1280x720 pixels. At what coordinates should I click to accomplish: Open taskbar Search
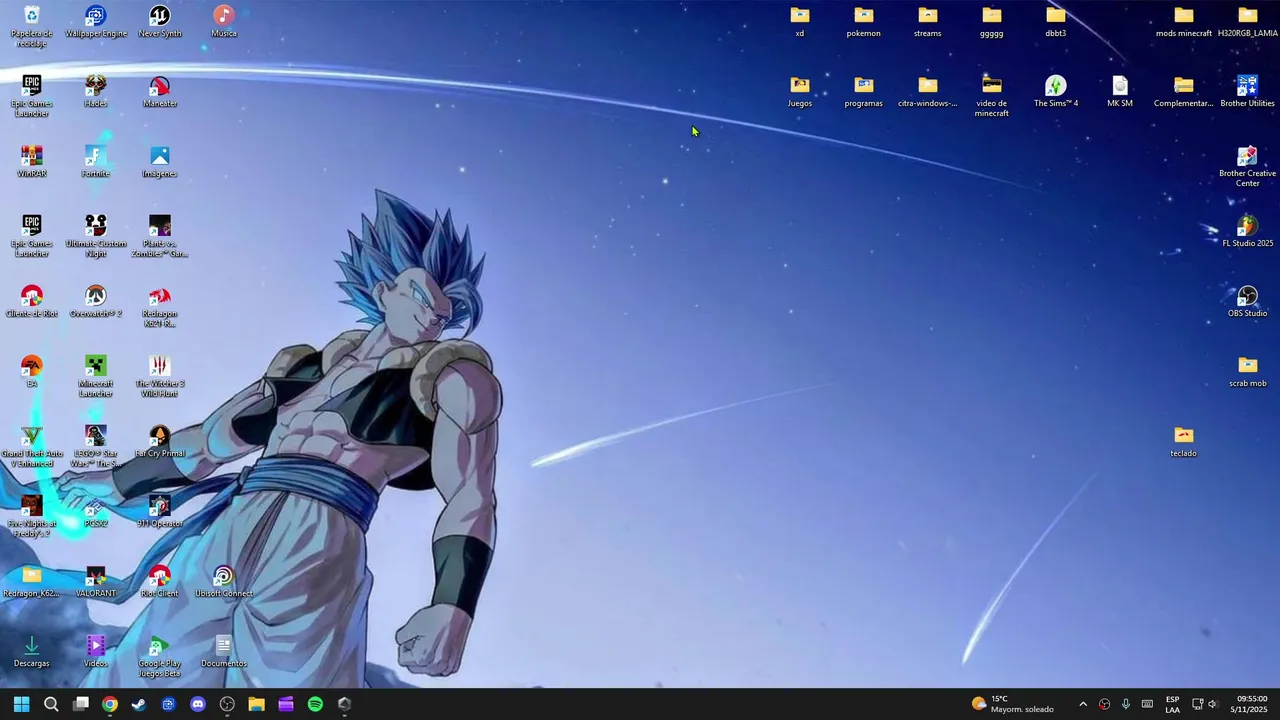coord(51,704)
